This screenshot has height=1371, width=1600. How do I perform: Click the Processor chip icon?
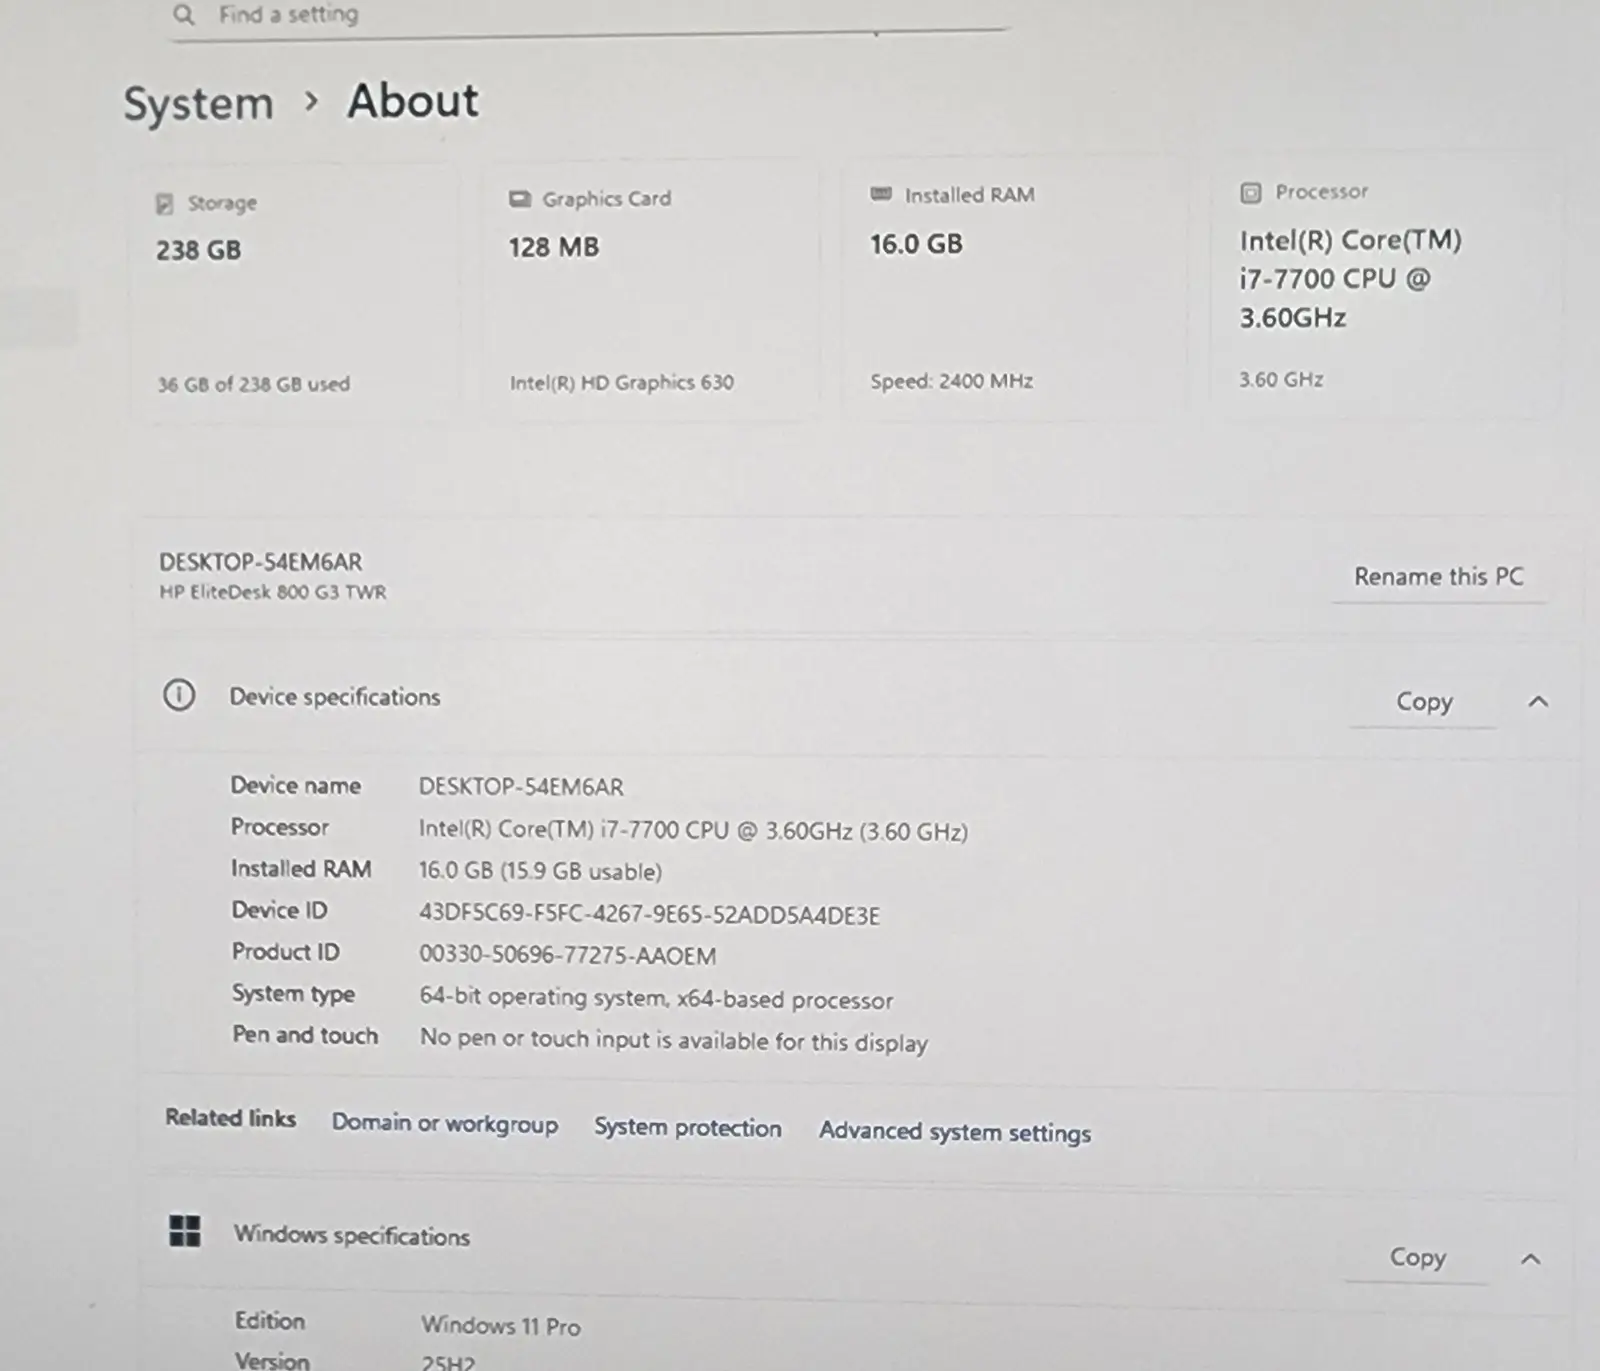[1250, 192]
